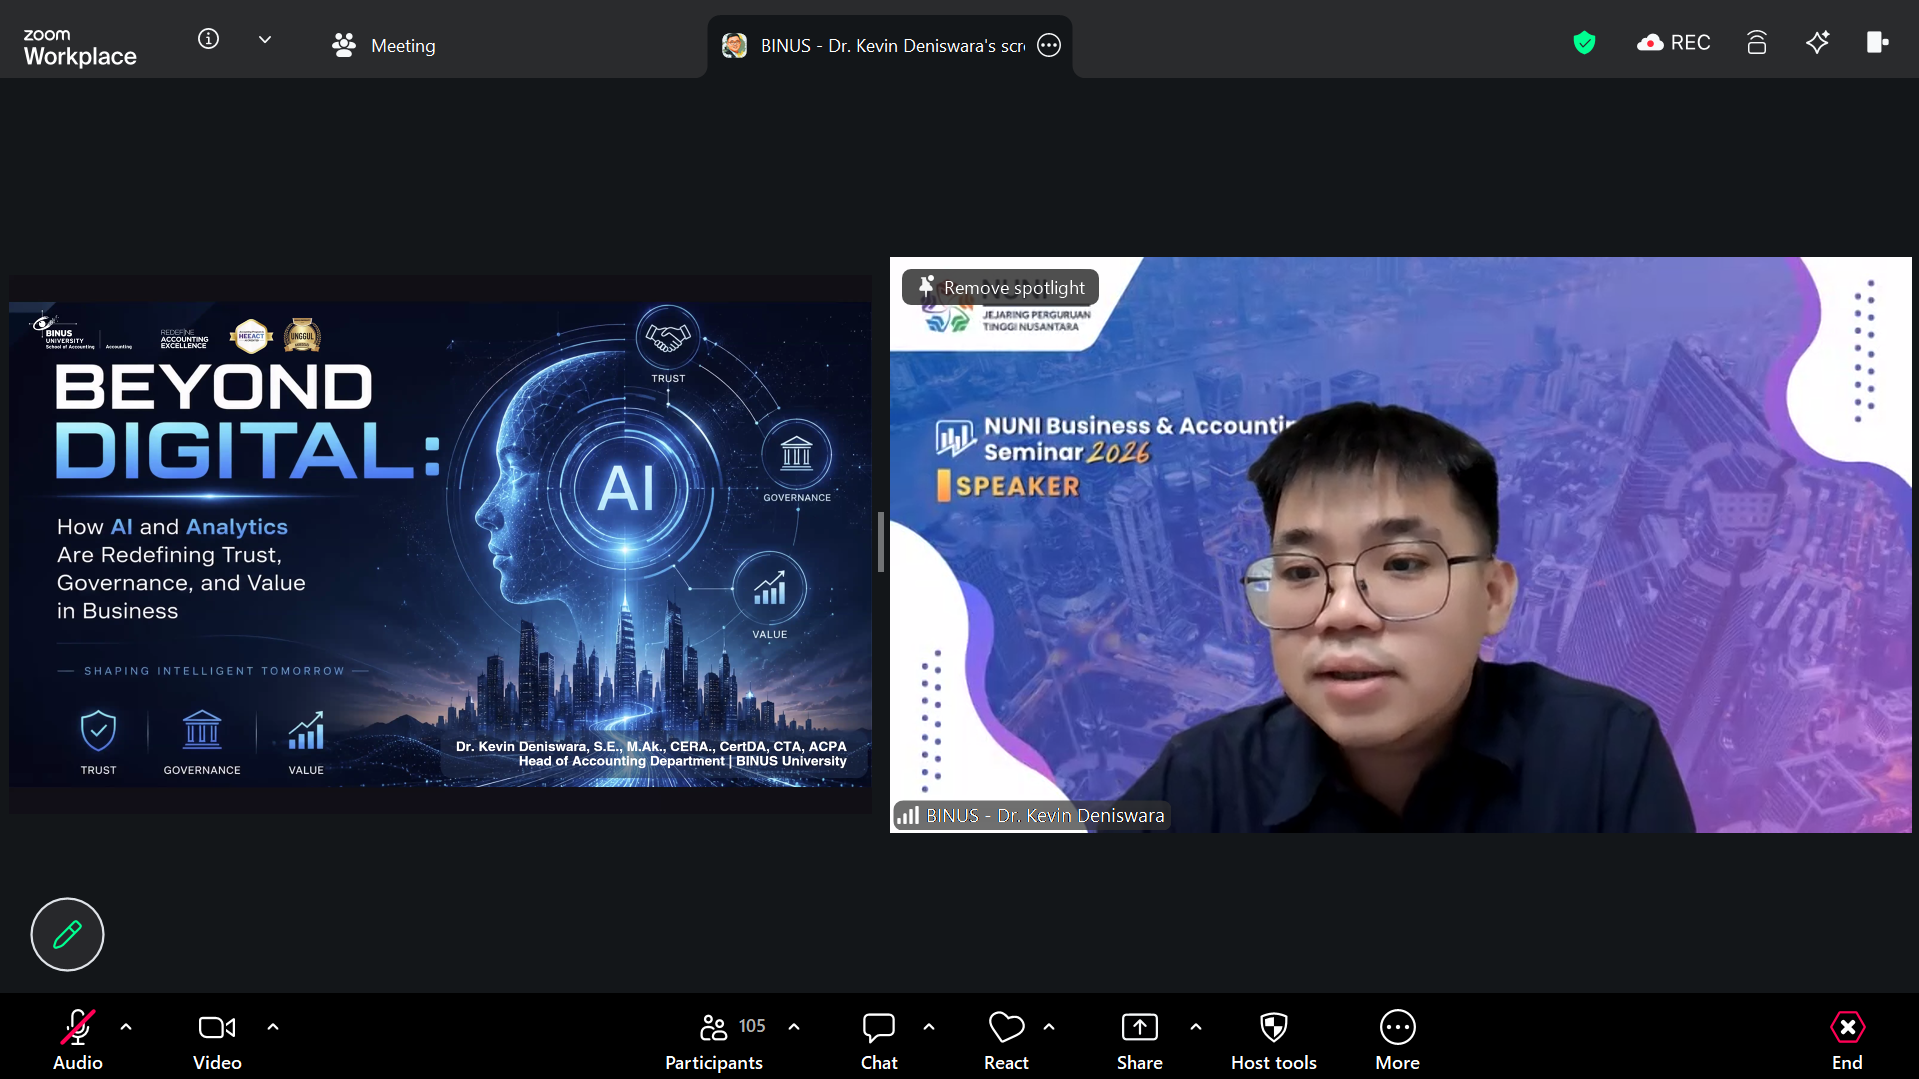Screen dimensions: 1919x1079
Task: Start Share screen
Action: pos(1140,1040)
